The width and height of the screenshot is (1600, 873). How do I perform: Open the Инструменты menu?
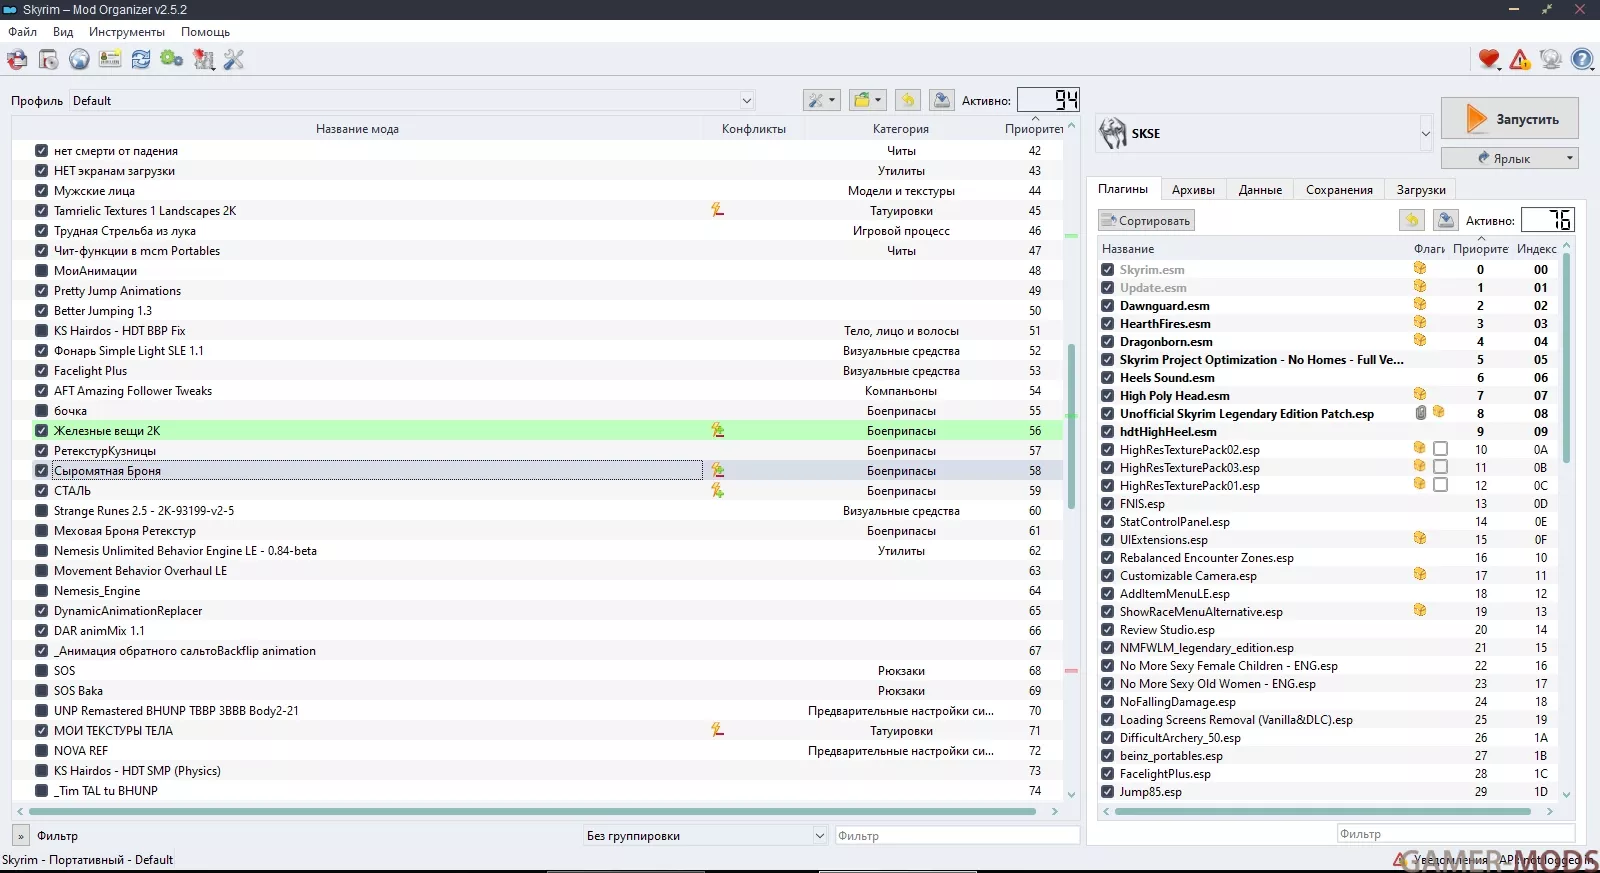coord(127,32)
